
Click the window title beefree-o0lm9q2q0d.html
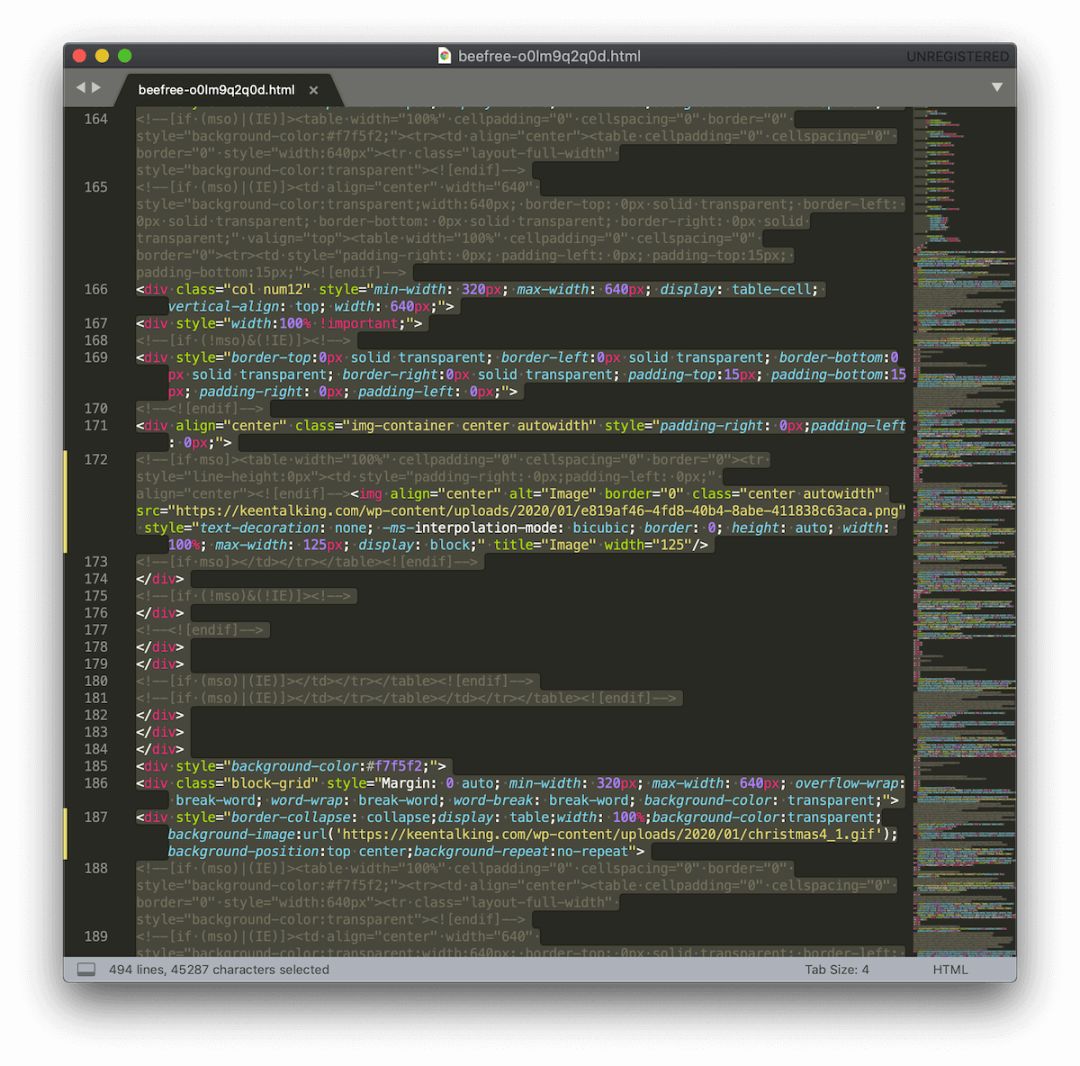coord(549,56)
